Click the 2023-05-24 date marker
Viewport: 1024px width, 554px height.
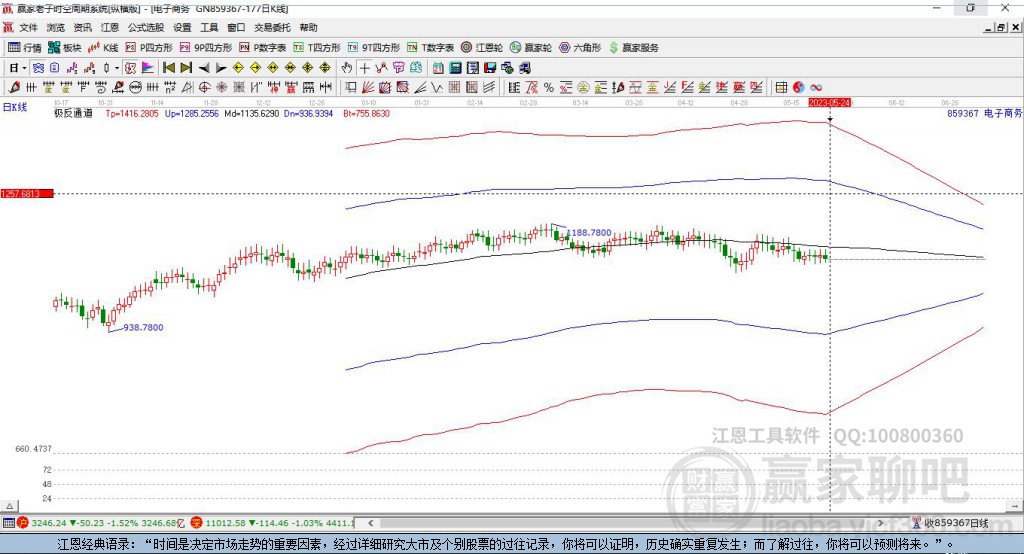pyautogui.click(x=829, y=103)
